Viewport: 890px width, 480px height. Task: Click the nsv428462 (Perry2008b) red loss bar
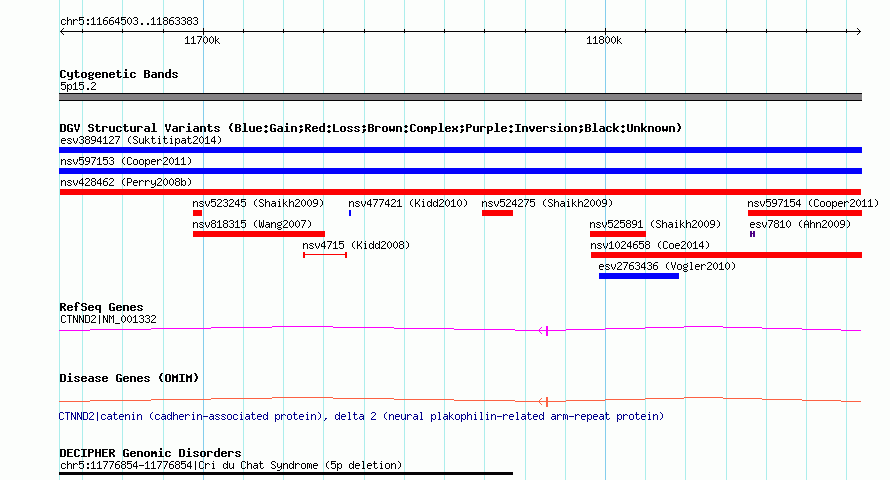[x=460, y=192]
